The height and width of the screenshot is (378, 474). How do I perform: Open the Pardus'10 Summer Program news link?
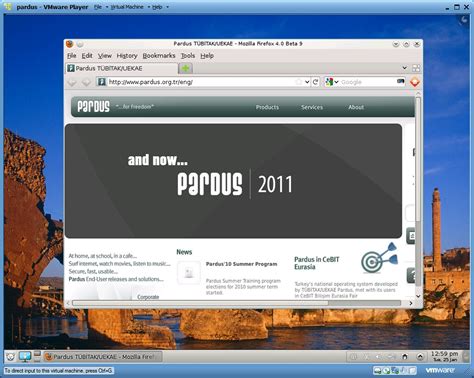coord(241,264)
